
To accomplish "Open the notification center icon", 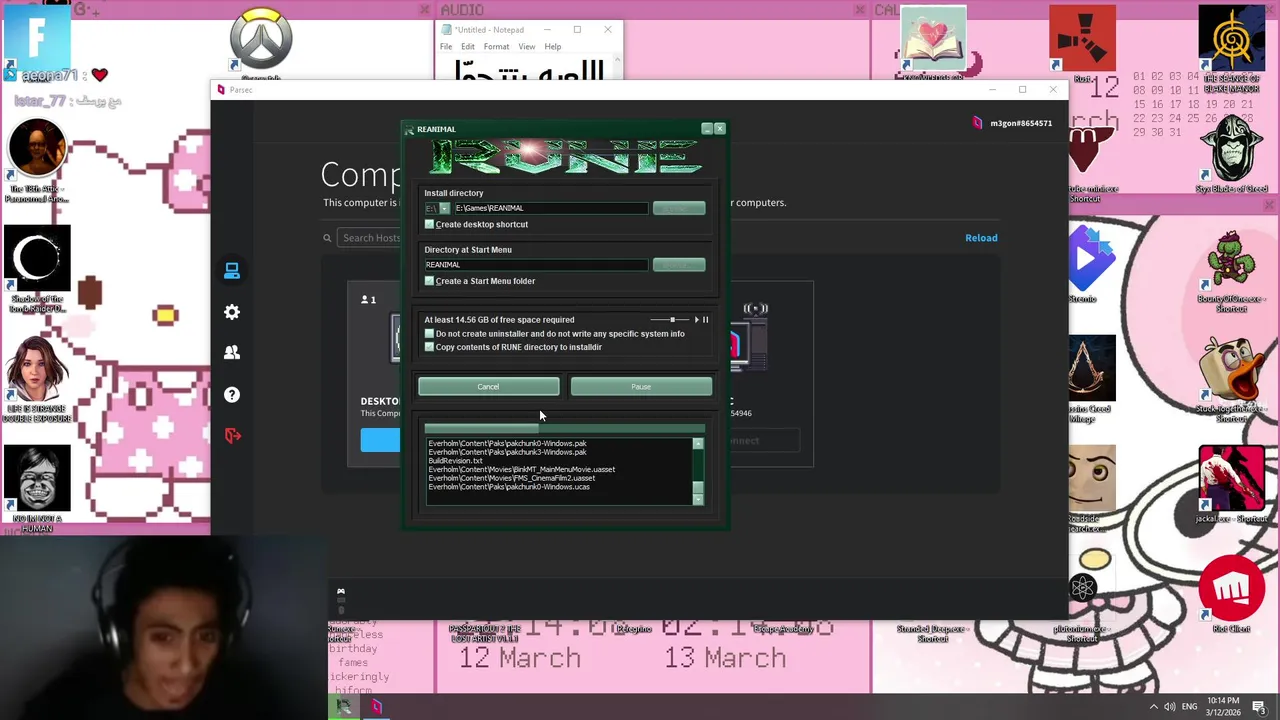I will point(1258,707).
